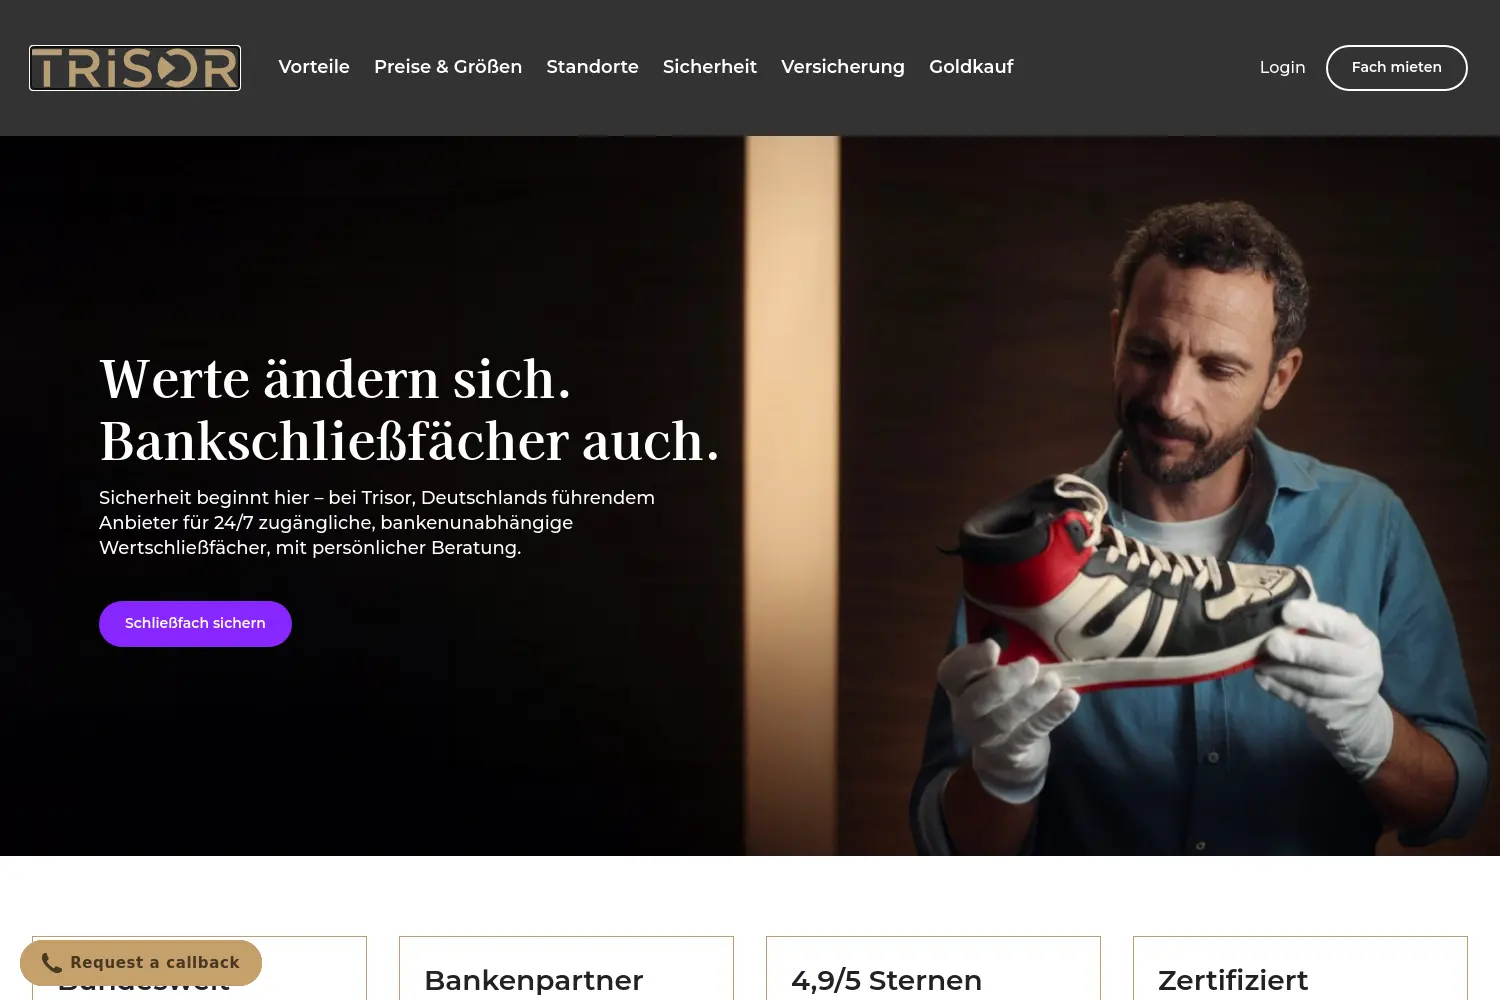This screenshot has height=1000, width=1500.
Task: Go to Preise & Größen page
Action: pyautogui.click(x=448, y=67)
